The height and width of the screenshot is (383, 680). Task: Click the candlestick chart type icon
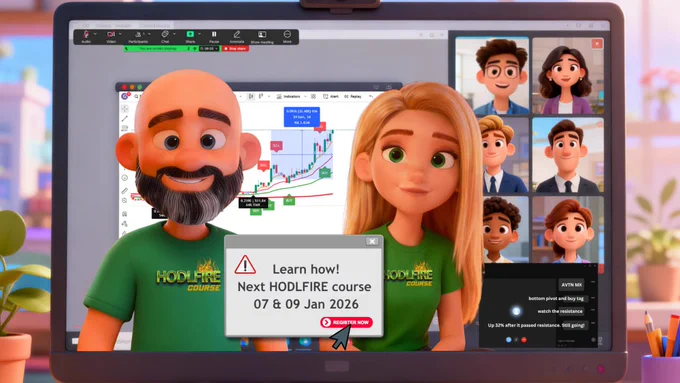(251, 96)
